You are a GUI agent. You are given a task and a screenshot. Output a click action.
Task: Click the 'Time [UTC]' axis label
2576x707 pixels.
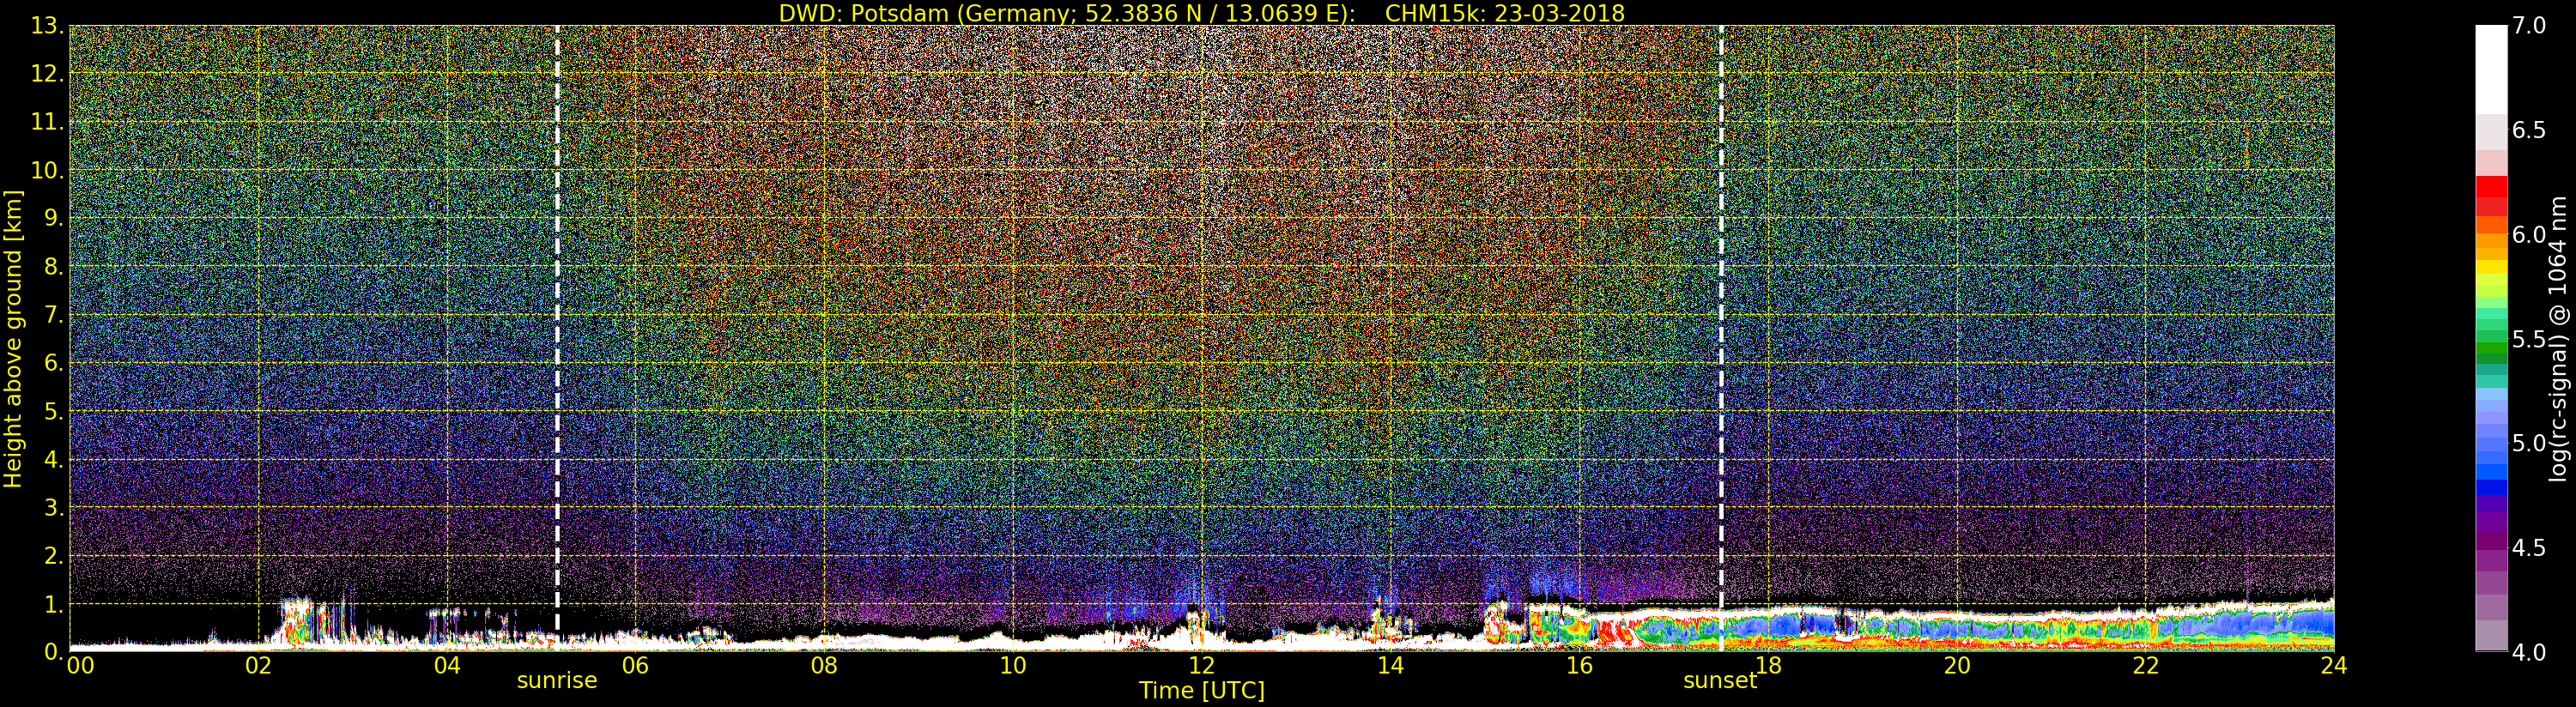(1202, 691)
